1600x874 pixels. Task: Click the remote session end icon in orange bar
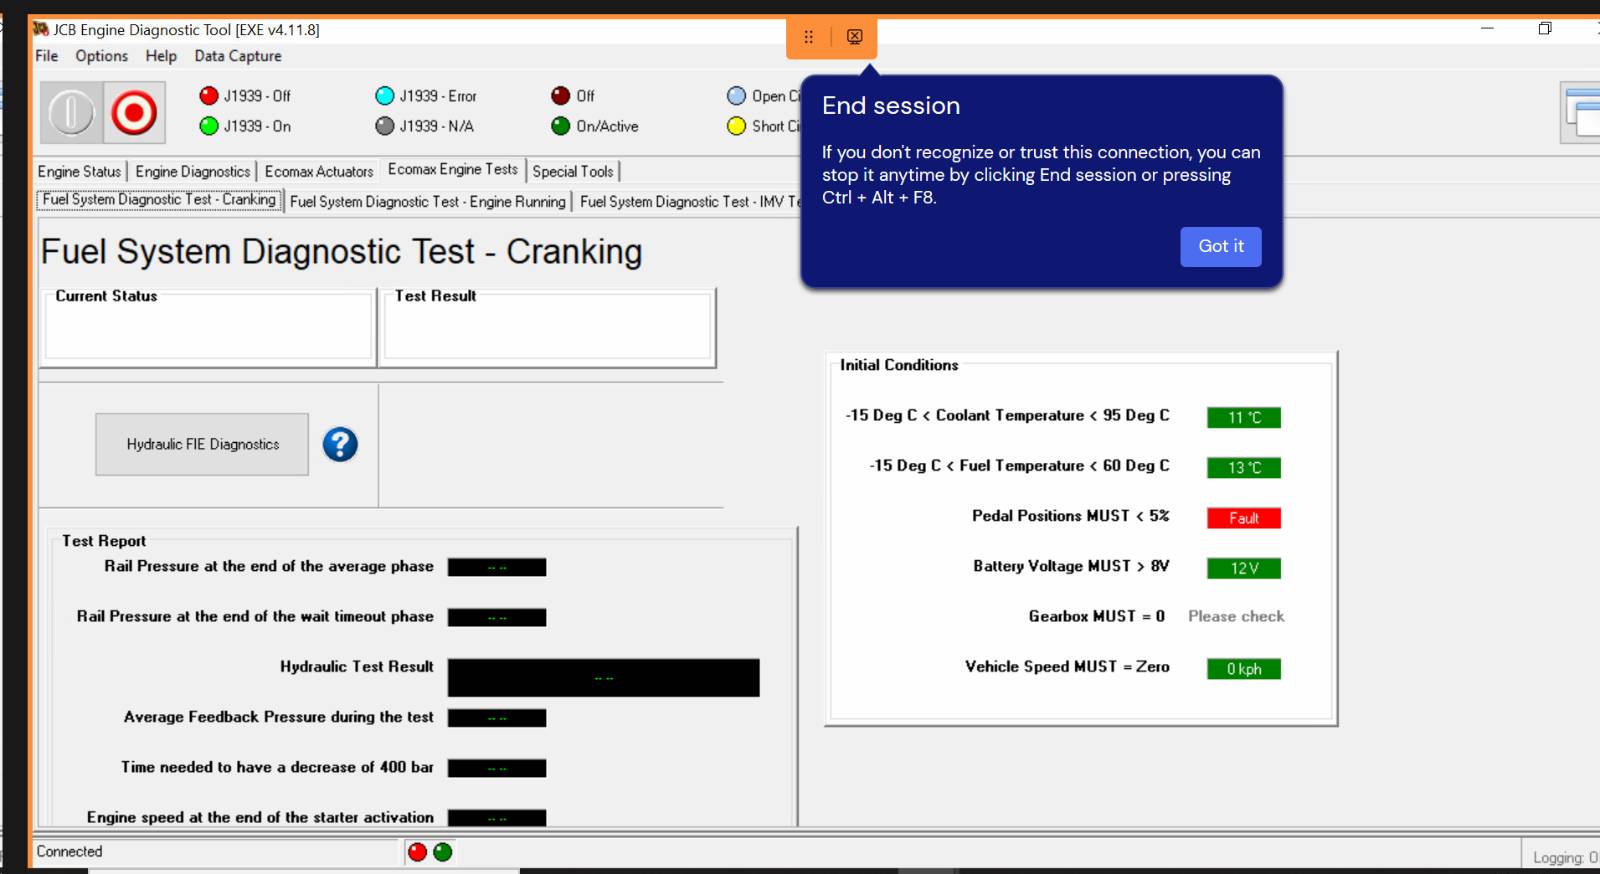click(x=854, y=37)
